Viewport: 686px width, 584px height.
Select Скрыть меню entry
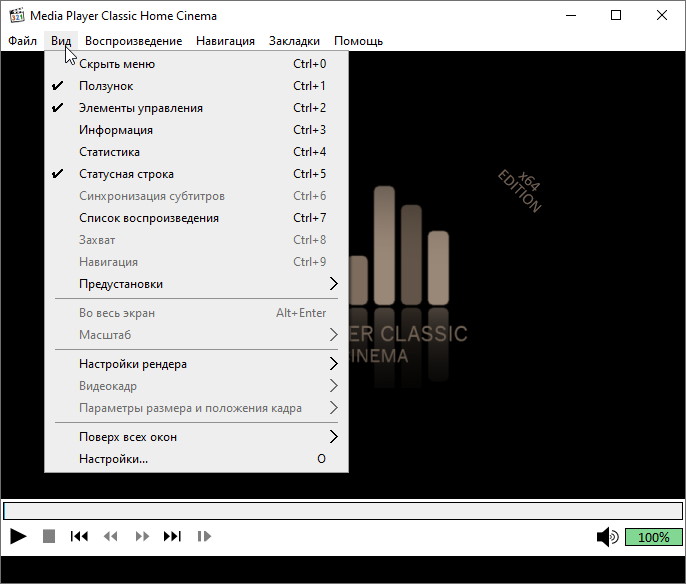196,64
